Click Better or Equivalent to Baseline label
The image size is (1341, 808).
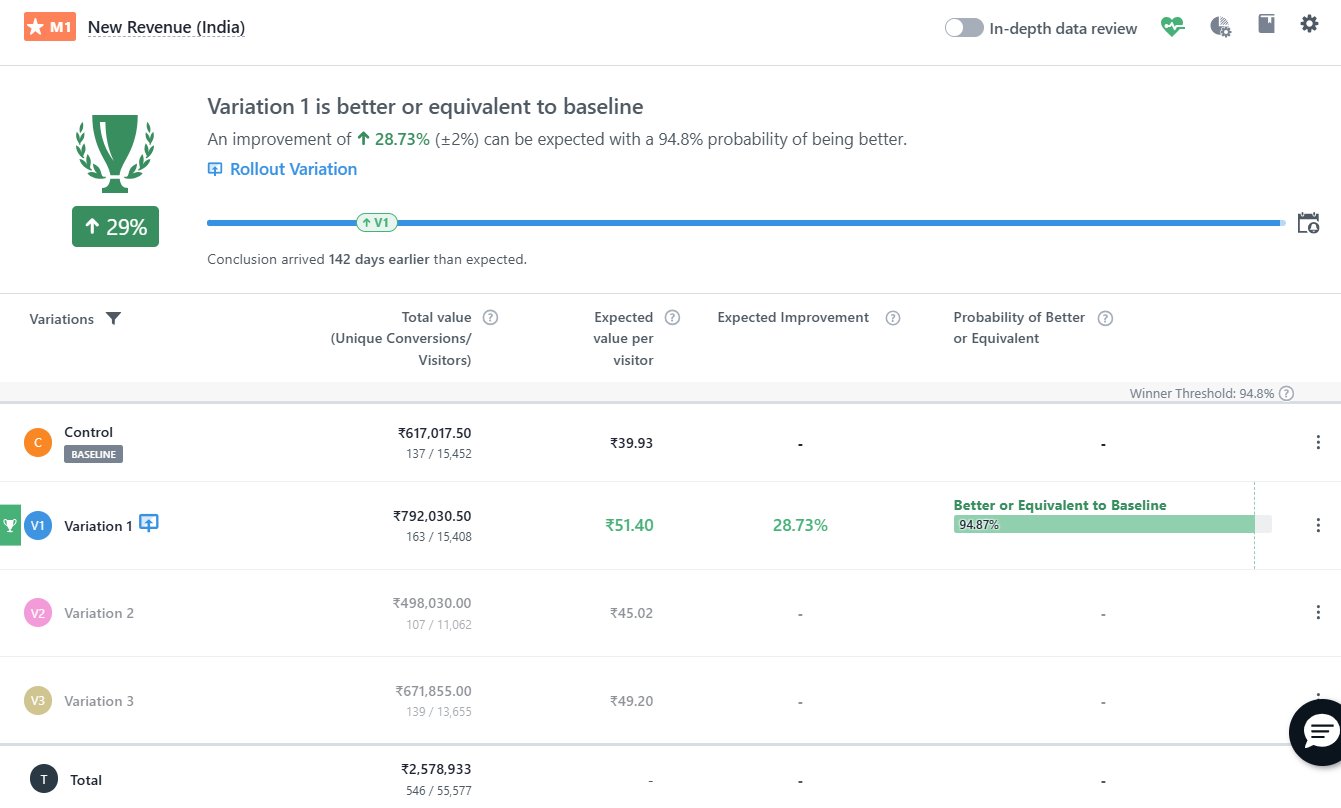1060,505
